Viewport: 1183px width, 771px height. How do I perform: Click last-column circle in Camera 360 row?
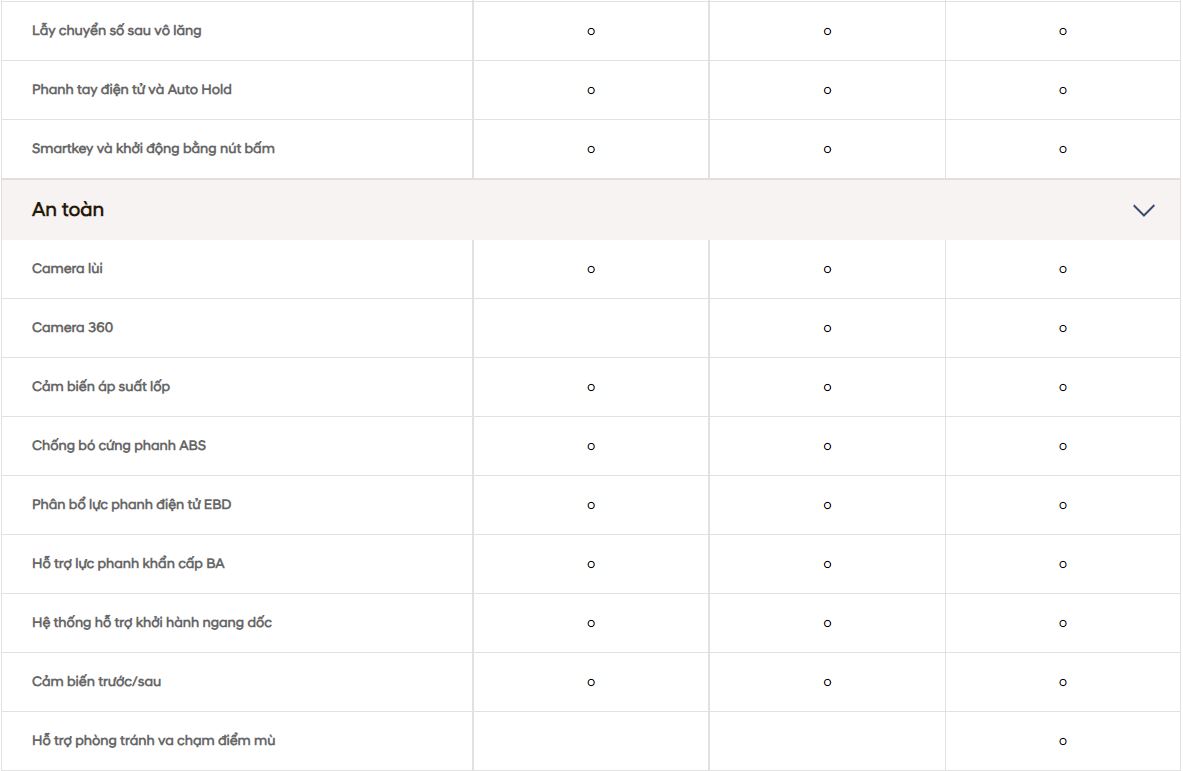[x=1063, y=328]
